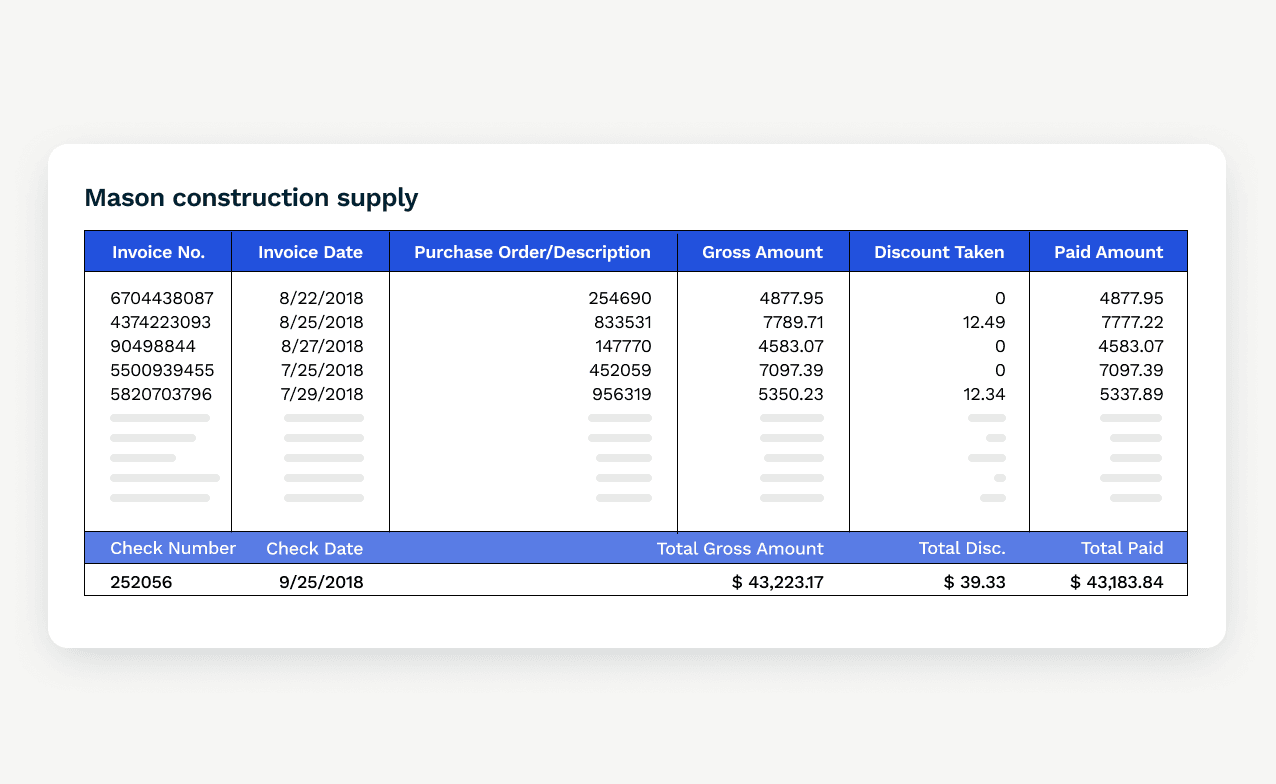Select total discount $ 39.33
Image resolution: width=1276 pixels, height=784 pixels.
(x=974, y=582)
